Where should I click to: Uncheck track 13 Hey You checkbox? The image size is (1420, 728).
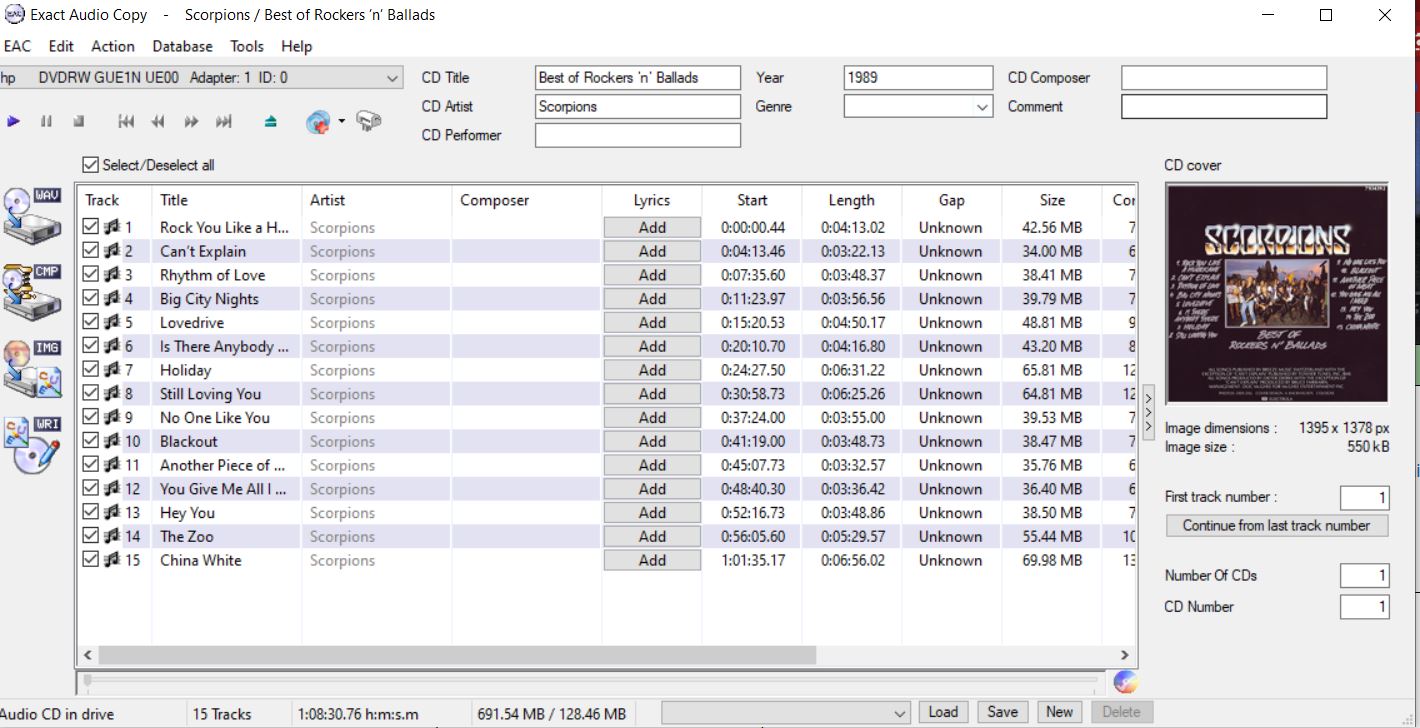point(91,513)
